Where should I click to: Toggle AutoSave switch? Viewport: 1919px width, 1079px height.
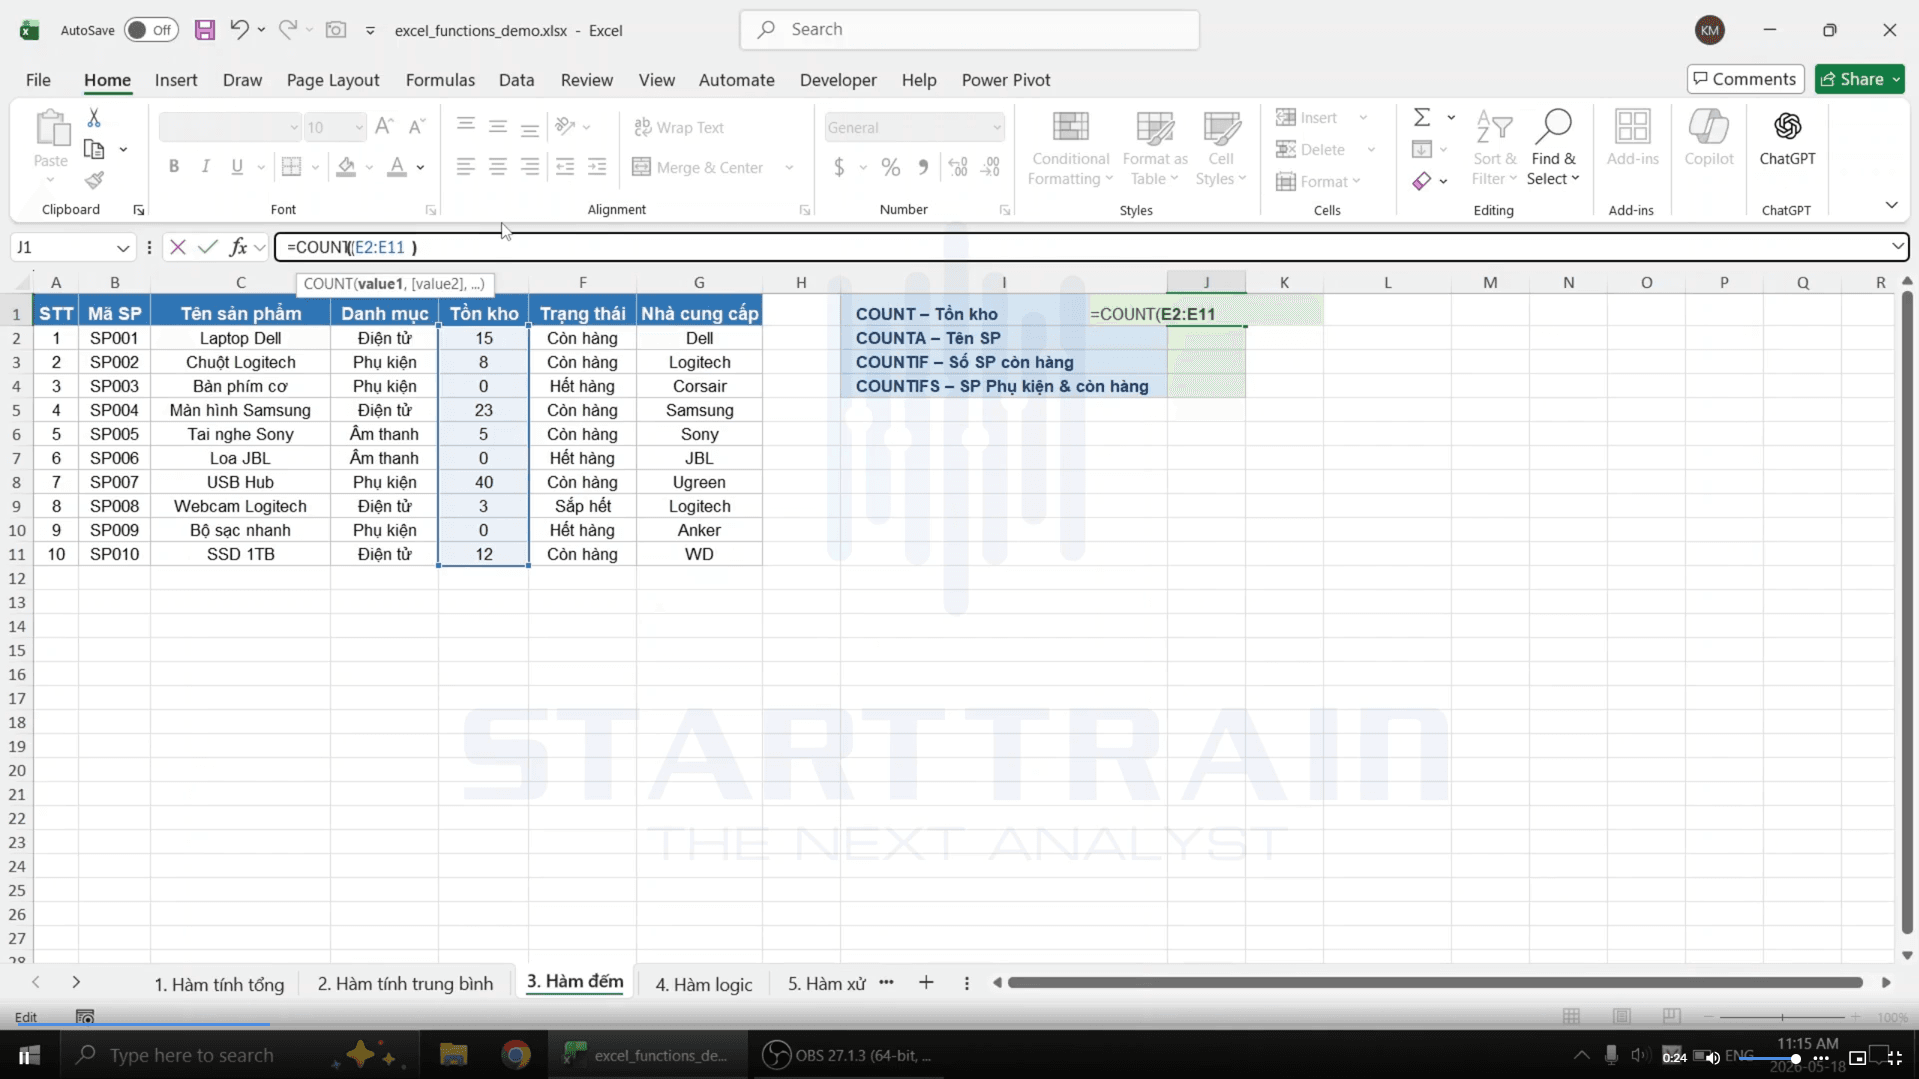151,30
